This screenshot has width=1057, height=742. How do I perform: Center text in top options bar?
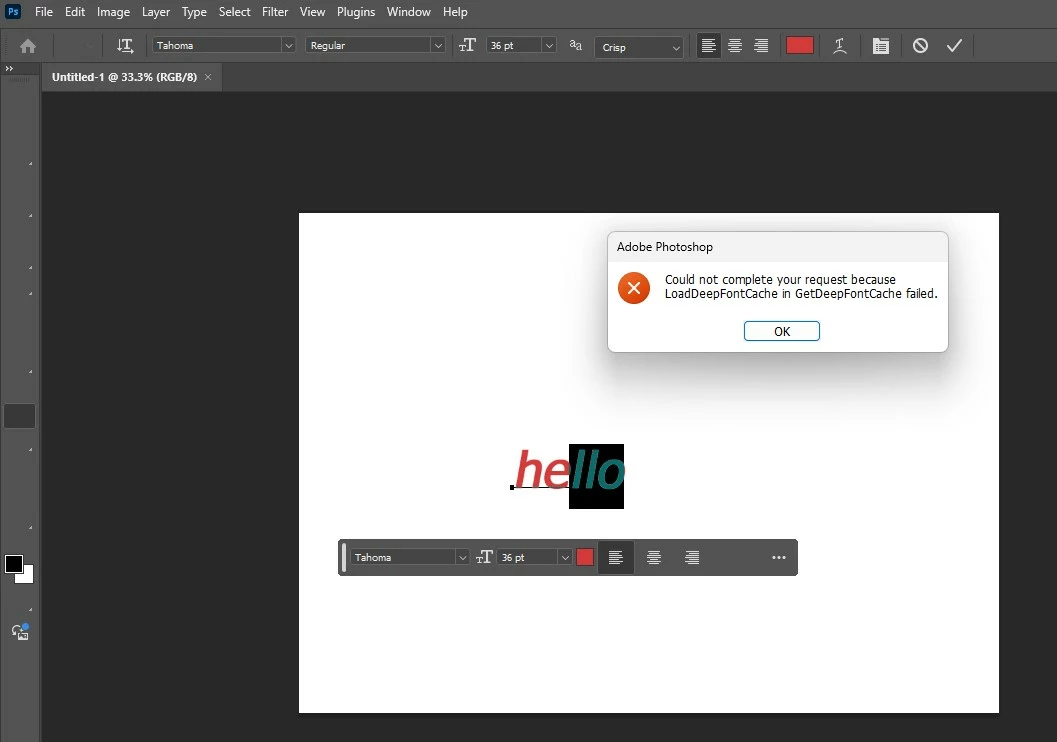pyautogui.click(x=735, y=46)
